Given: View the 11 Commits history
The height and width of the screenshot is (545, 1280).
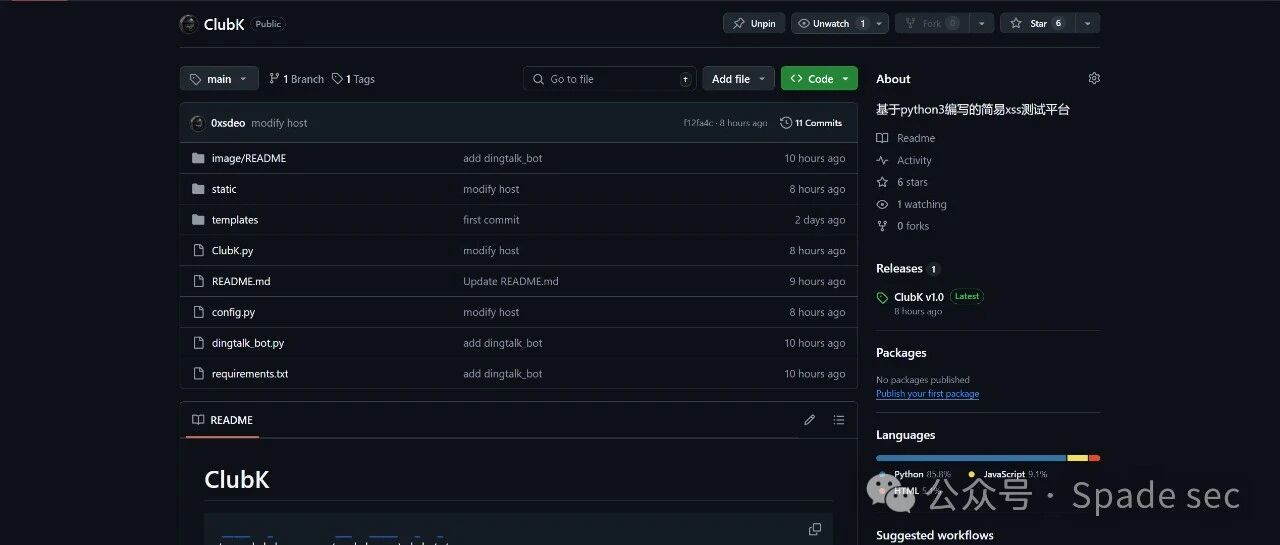Looking at the screenshot, I should tap(811, 123).
